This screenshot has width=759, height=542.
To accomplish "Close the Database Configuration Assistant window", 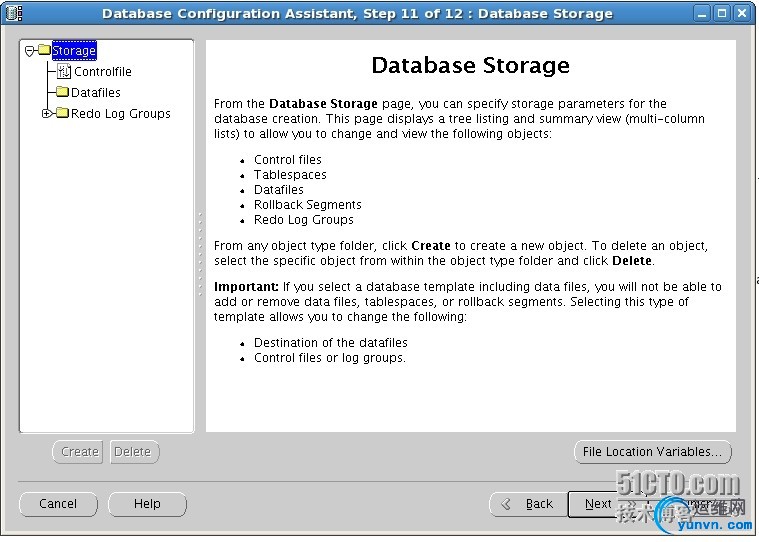I will (742, 14).
